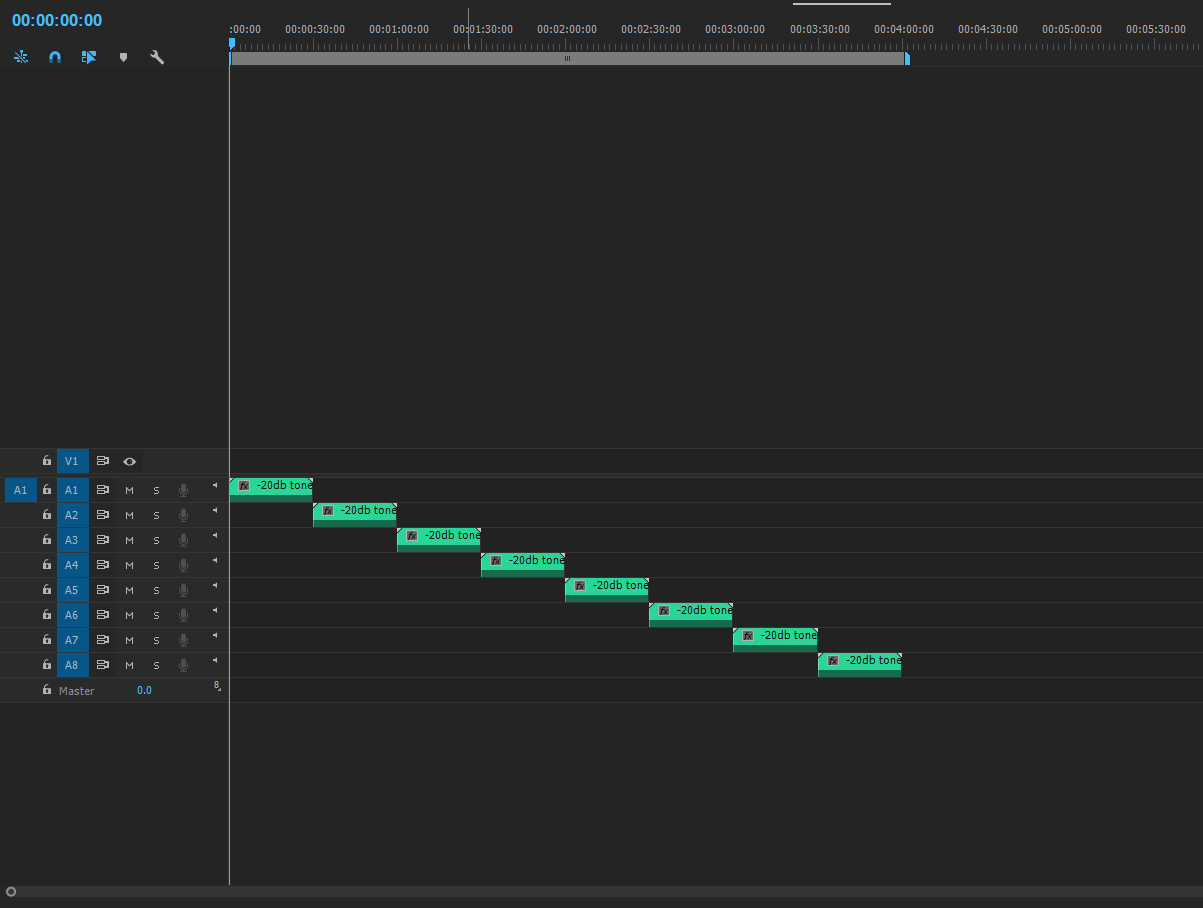This screenshot has height=908, width=1203.
Task: Select -20db tone clip on A1
Action: tap(271, 490)
